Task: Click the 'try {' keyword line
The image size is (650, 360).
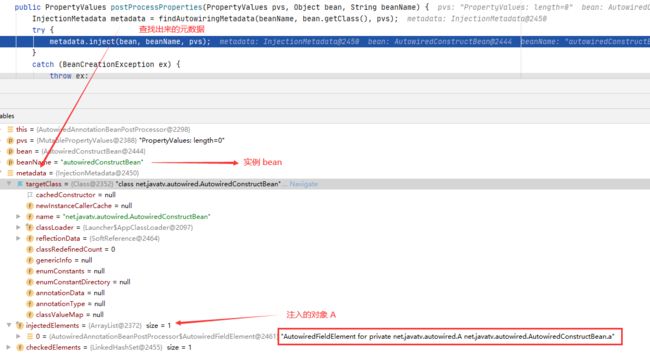Action: 43,30
